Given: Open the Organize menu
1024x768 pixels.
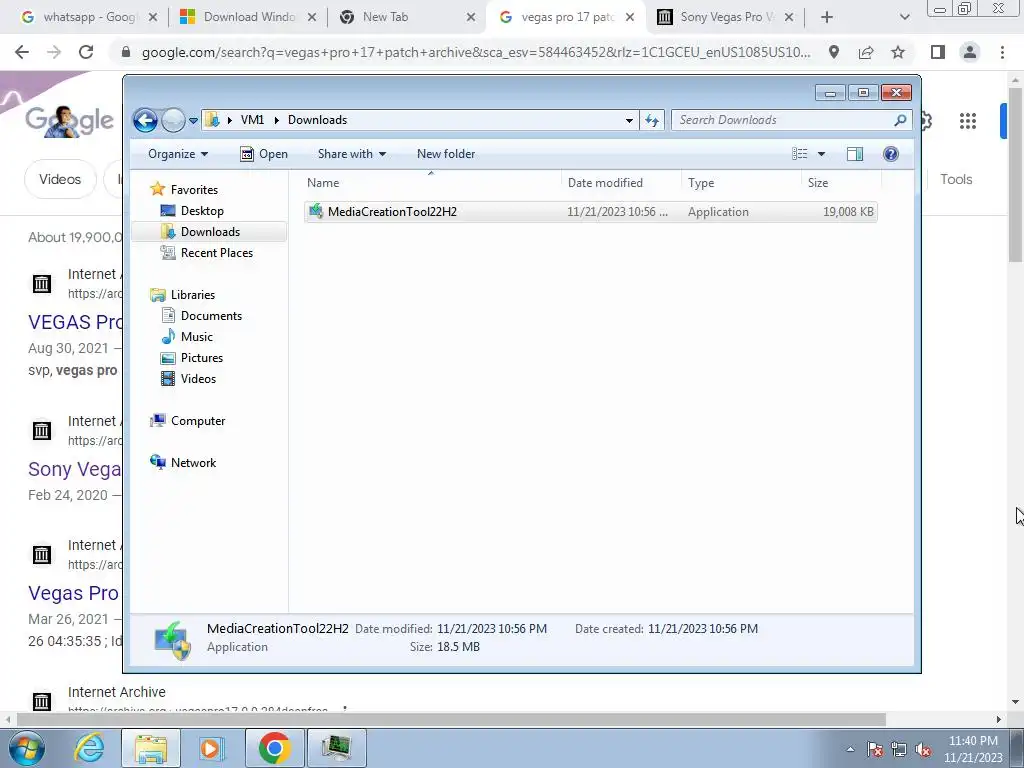Looking at the screenshot, I should coord(178,154).
